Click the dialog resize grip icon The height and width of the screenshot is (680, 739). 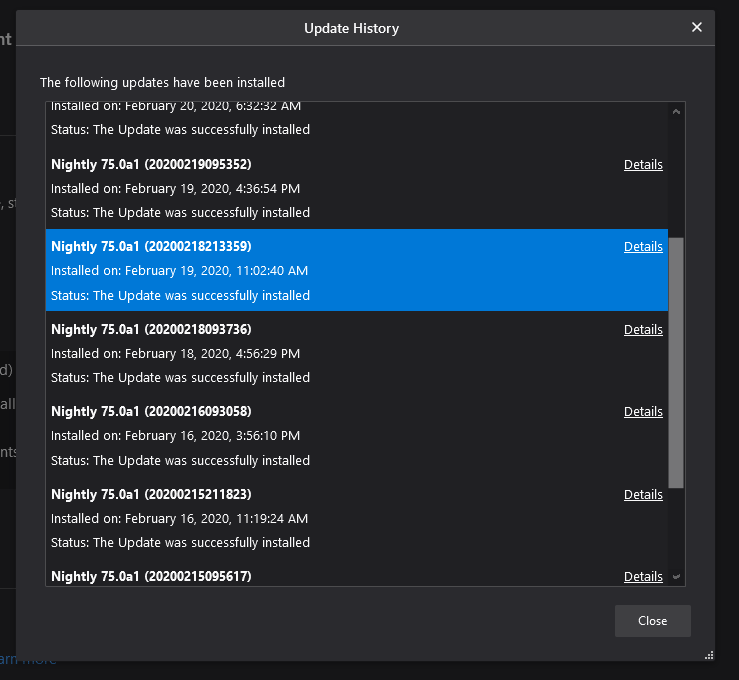(x=709, y=655)
